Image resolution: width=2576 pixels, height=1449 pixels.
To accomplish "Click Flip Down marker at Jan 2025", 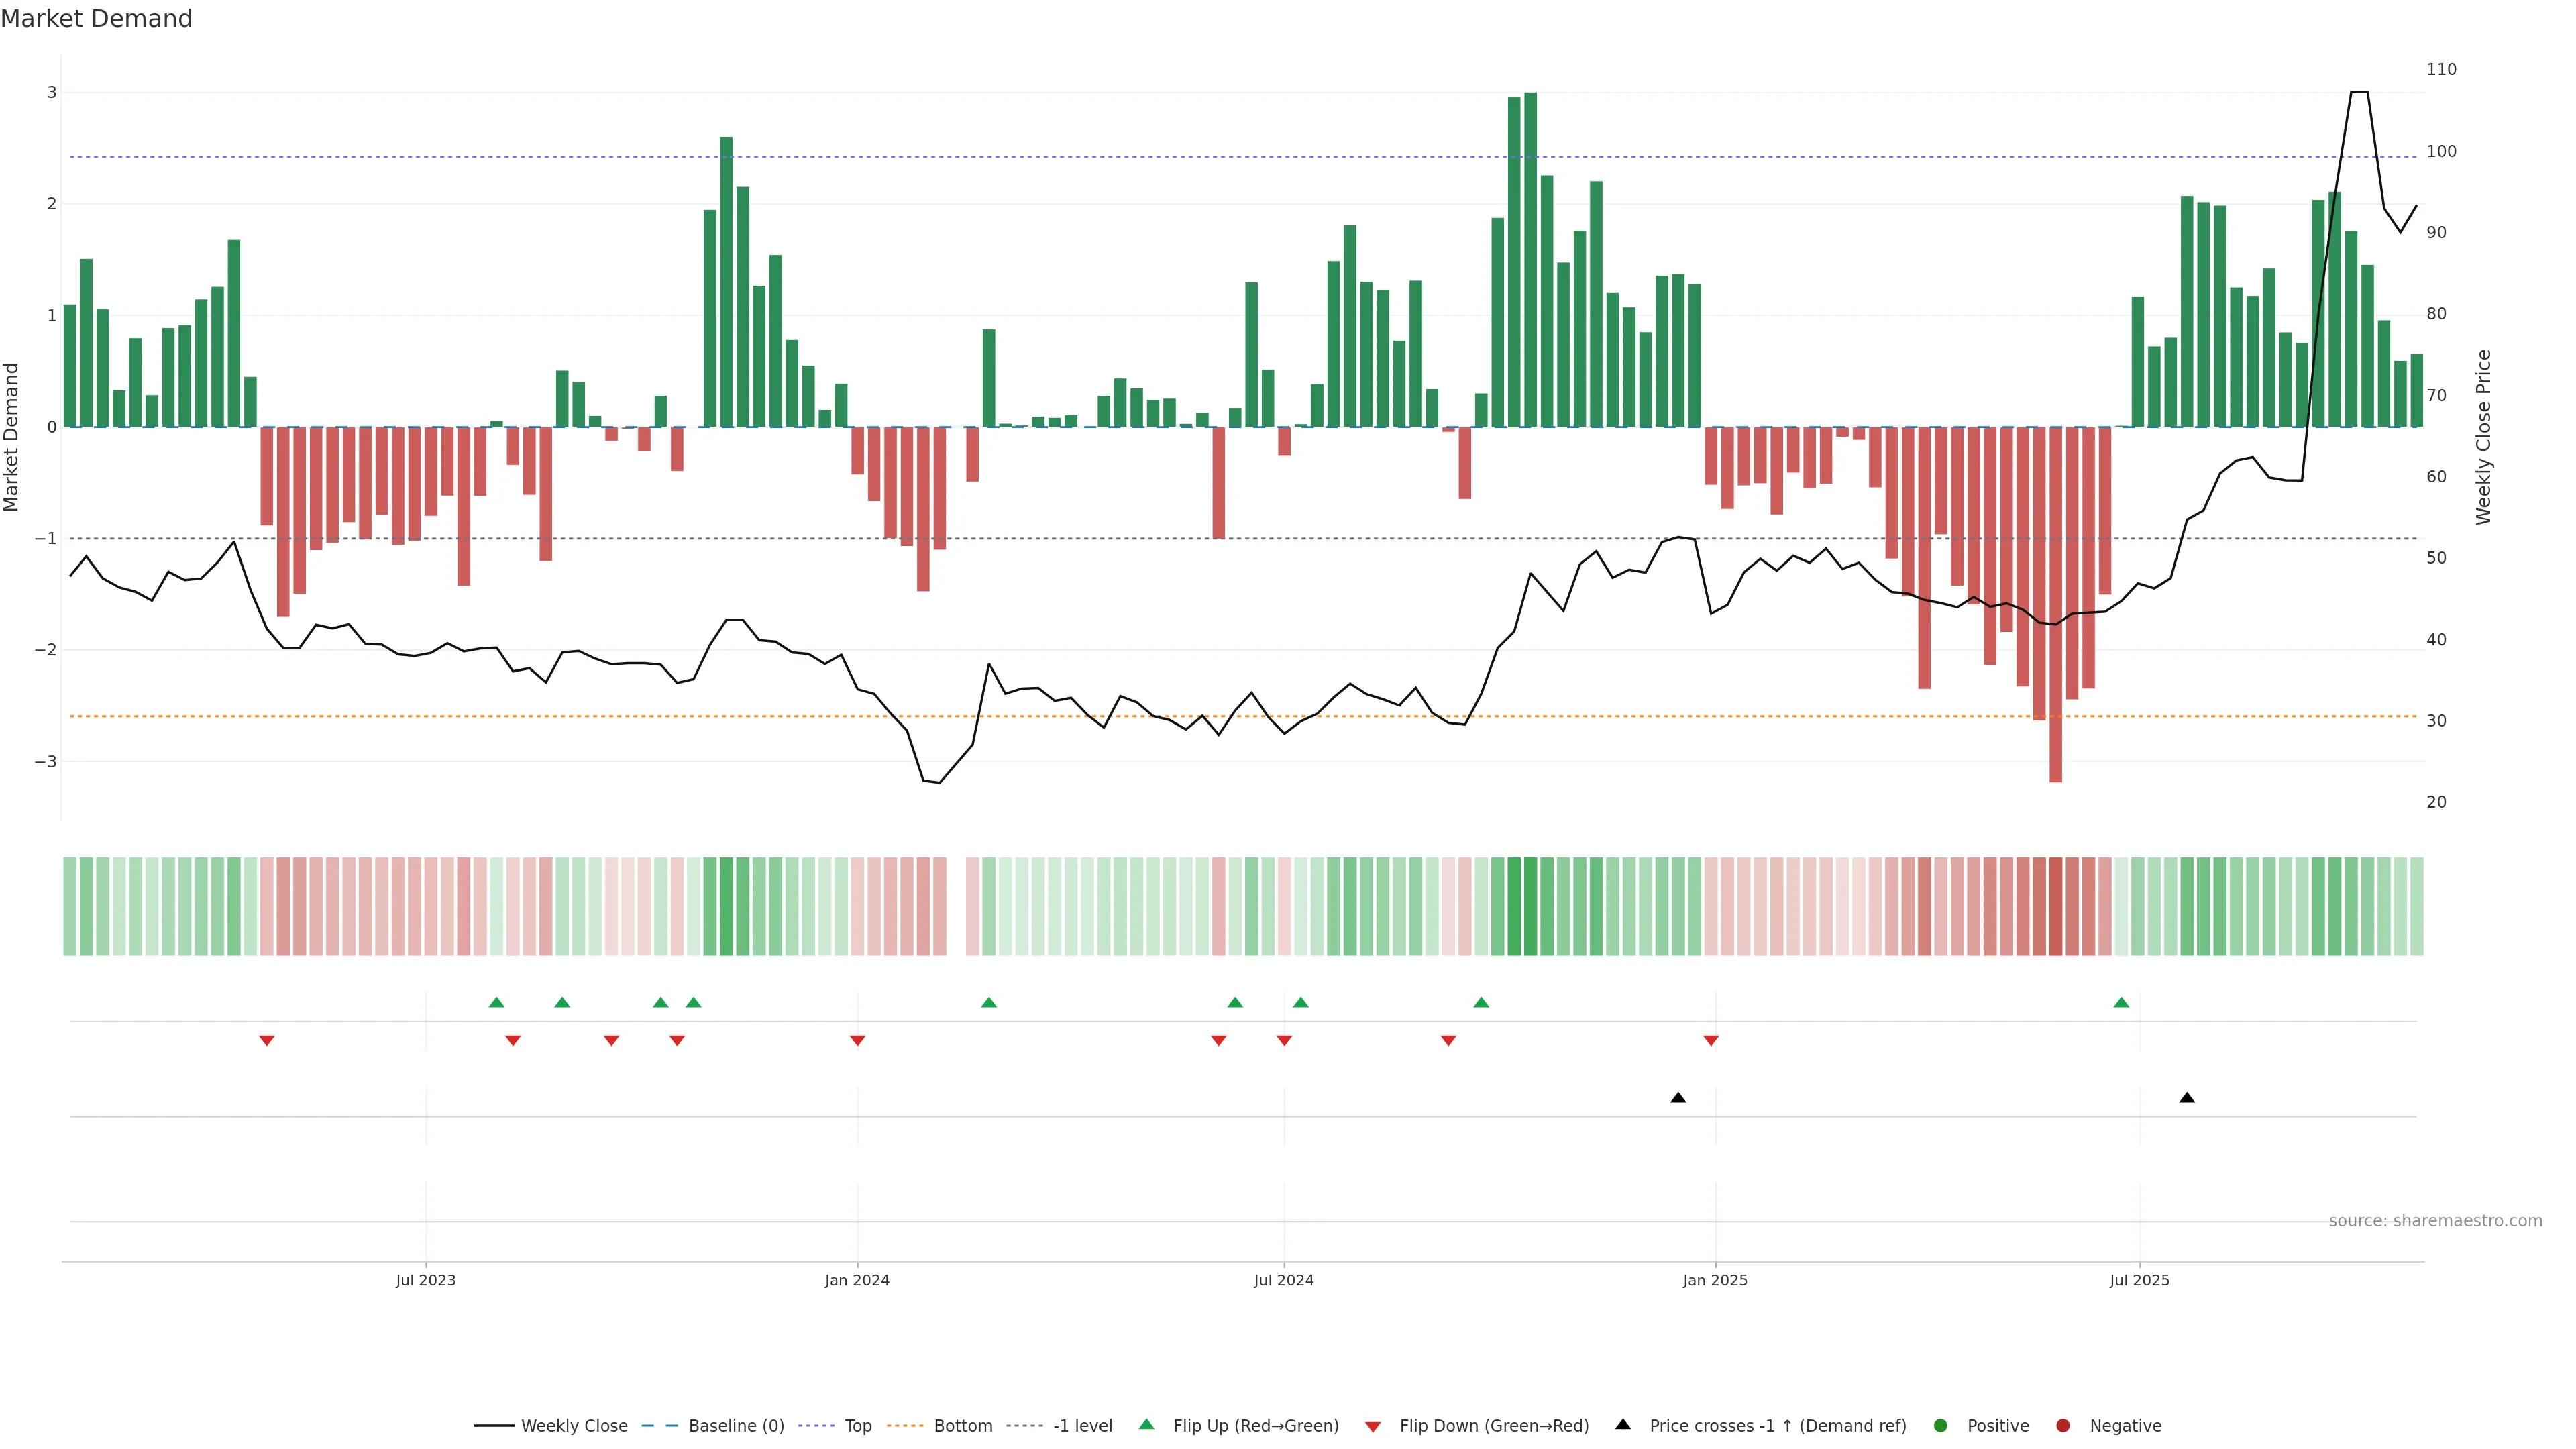I will (1711, 1041).
